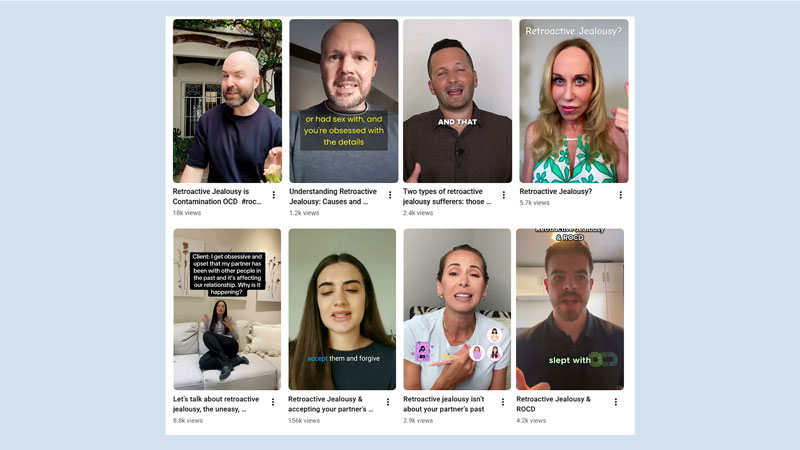Viewport: 800px width, 450px height.
Task: Click three-dot menu beside Retroactive Jealousy? title
Action: click(620, 195)
